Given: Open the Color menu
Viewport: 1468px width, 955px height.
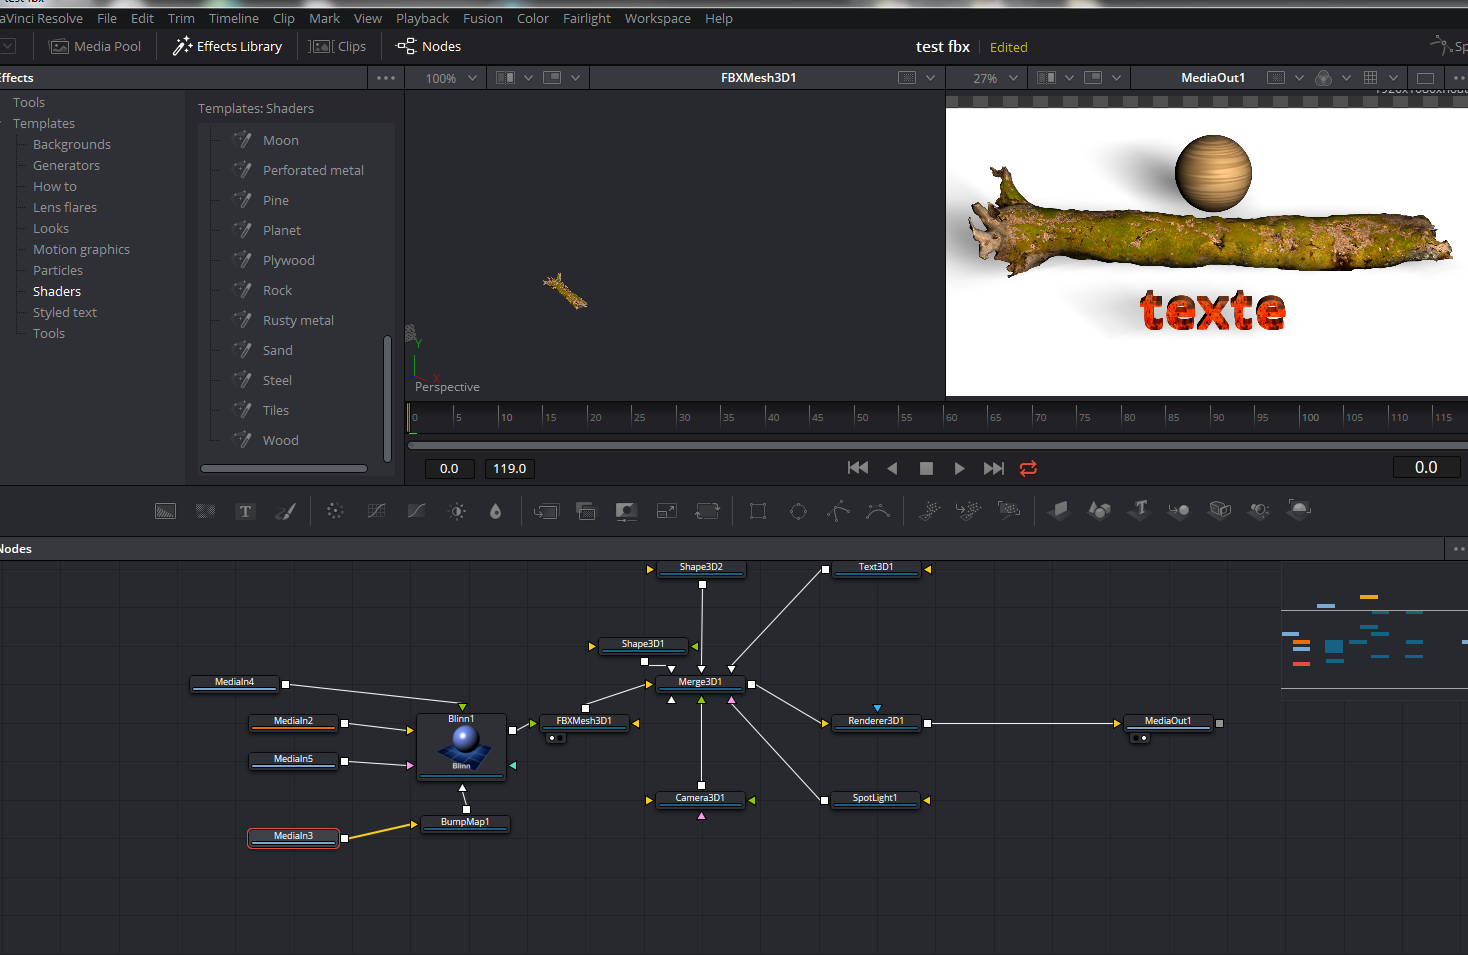Looking at the screenshot, I should click(533, 18).
